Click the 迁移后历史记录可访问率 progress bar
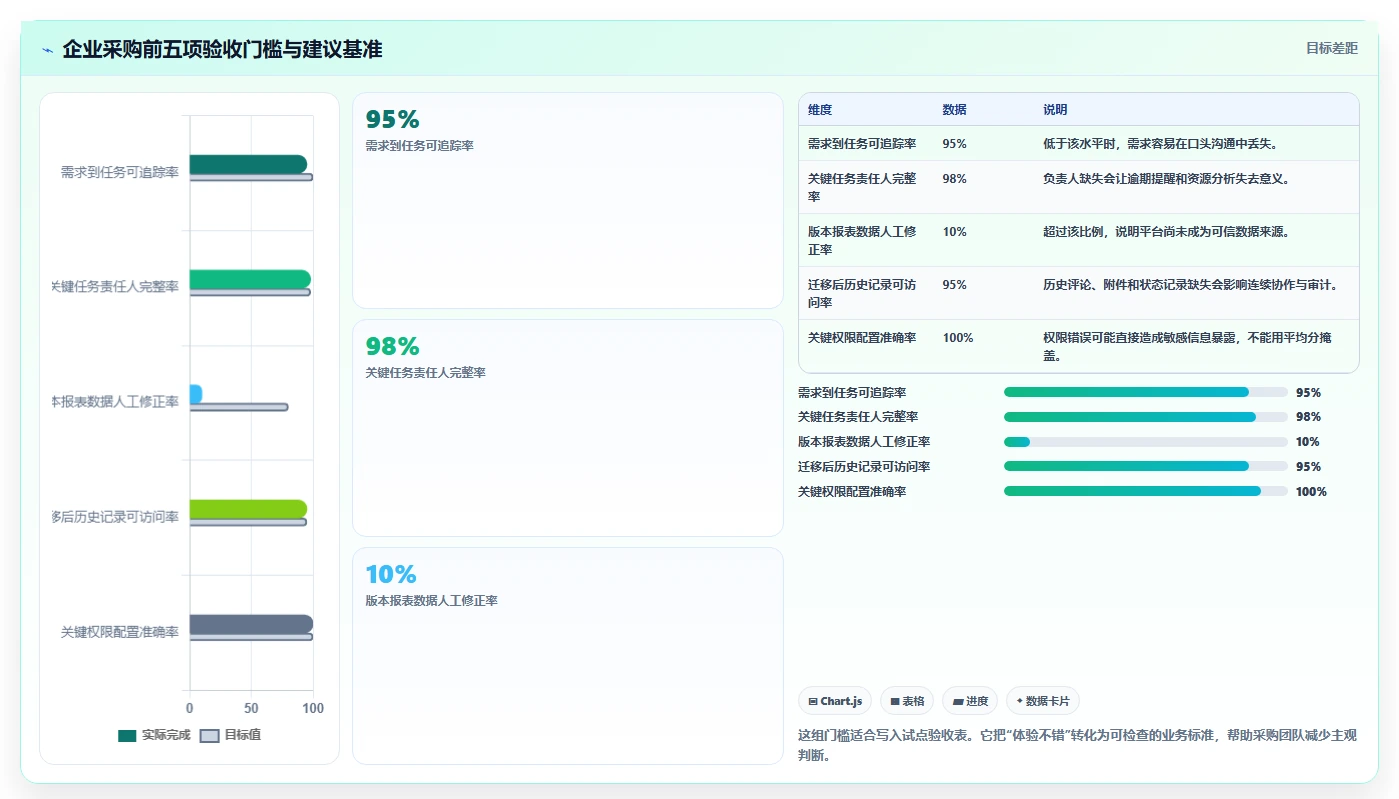Viewport: 1399px width, 799px height. (x=1146, y=466)
